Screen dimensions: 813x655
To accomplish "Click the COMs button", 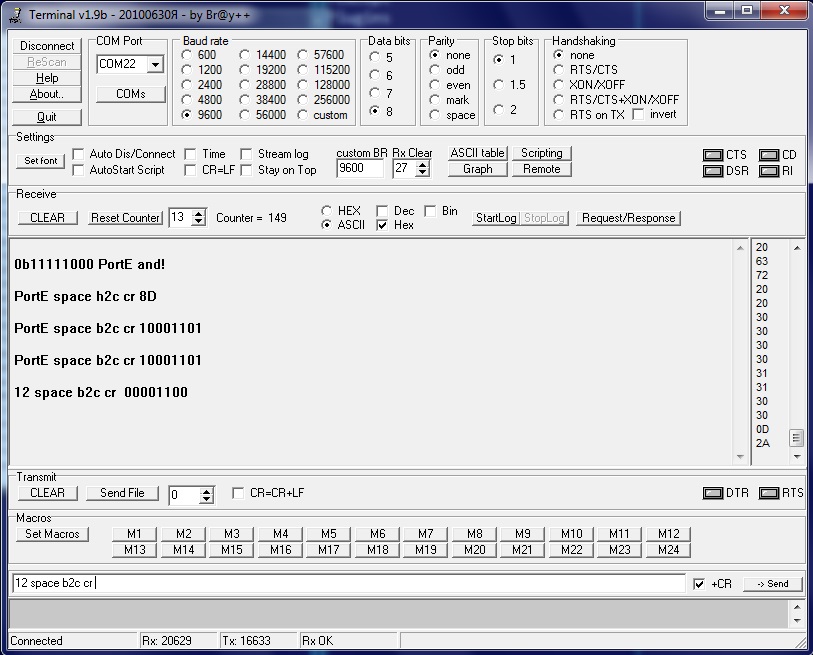I will click(x=131, y=94).
